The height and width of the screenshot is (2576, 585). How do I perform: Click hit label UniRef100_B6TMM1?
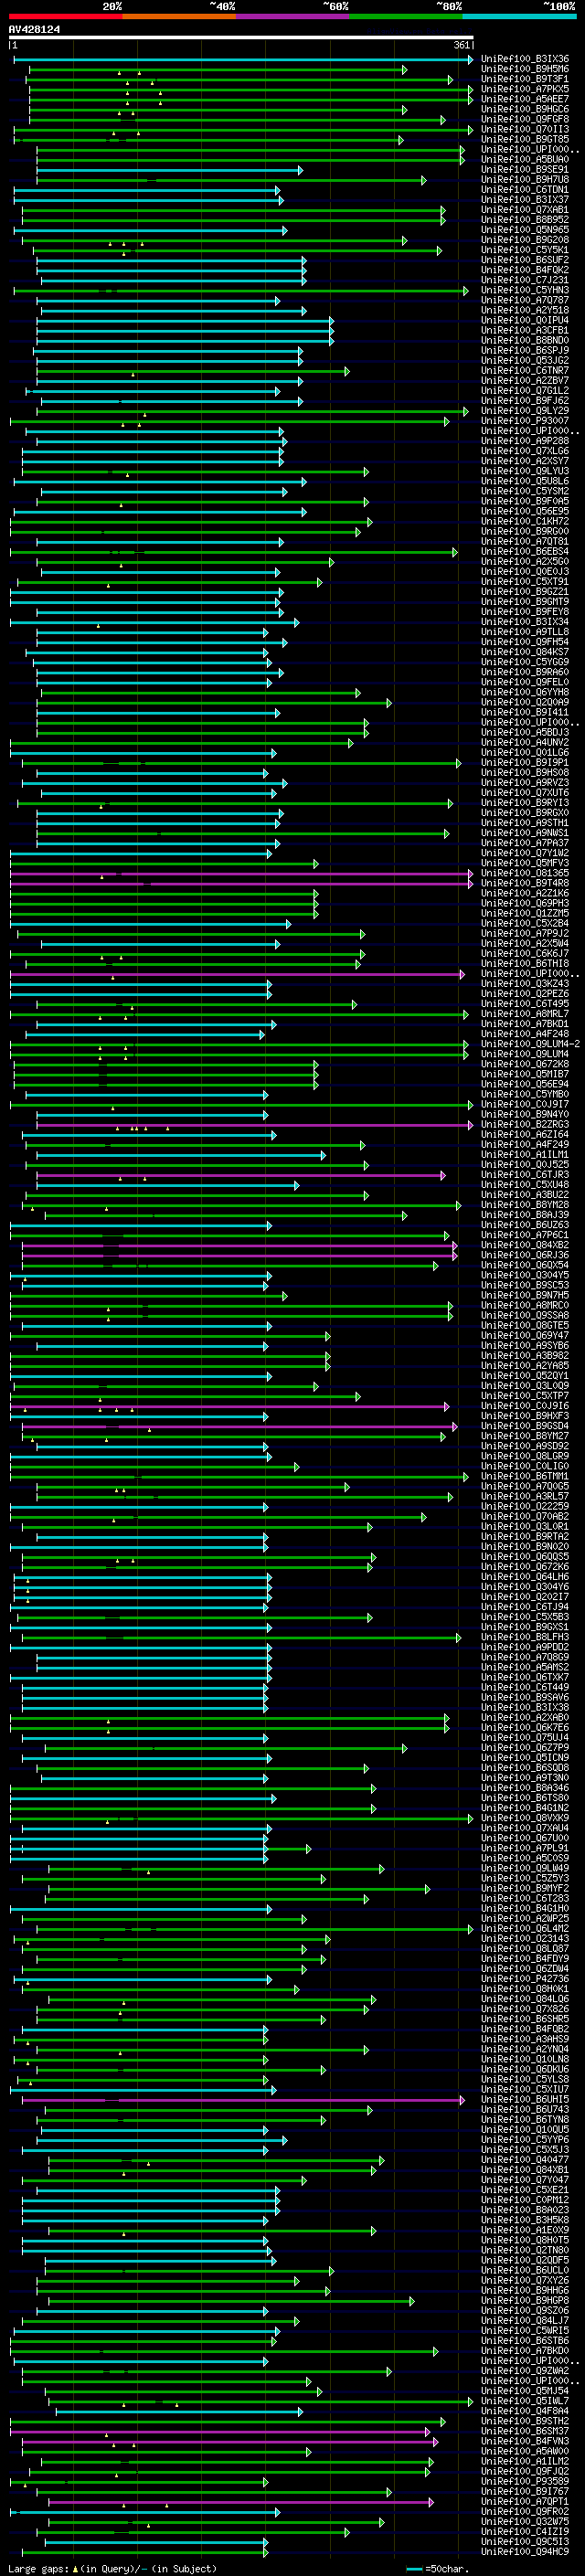(x=525, y=1476)
